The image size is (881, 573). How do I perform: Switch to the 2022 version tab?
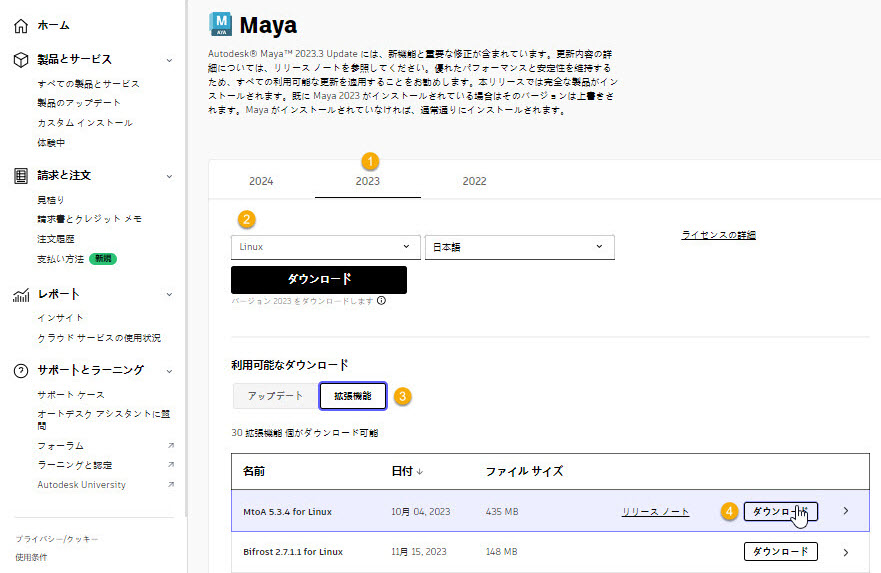click(x=474, y=181)
